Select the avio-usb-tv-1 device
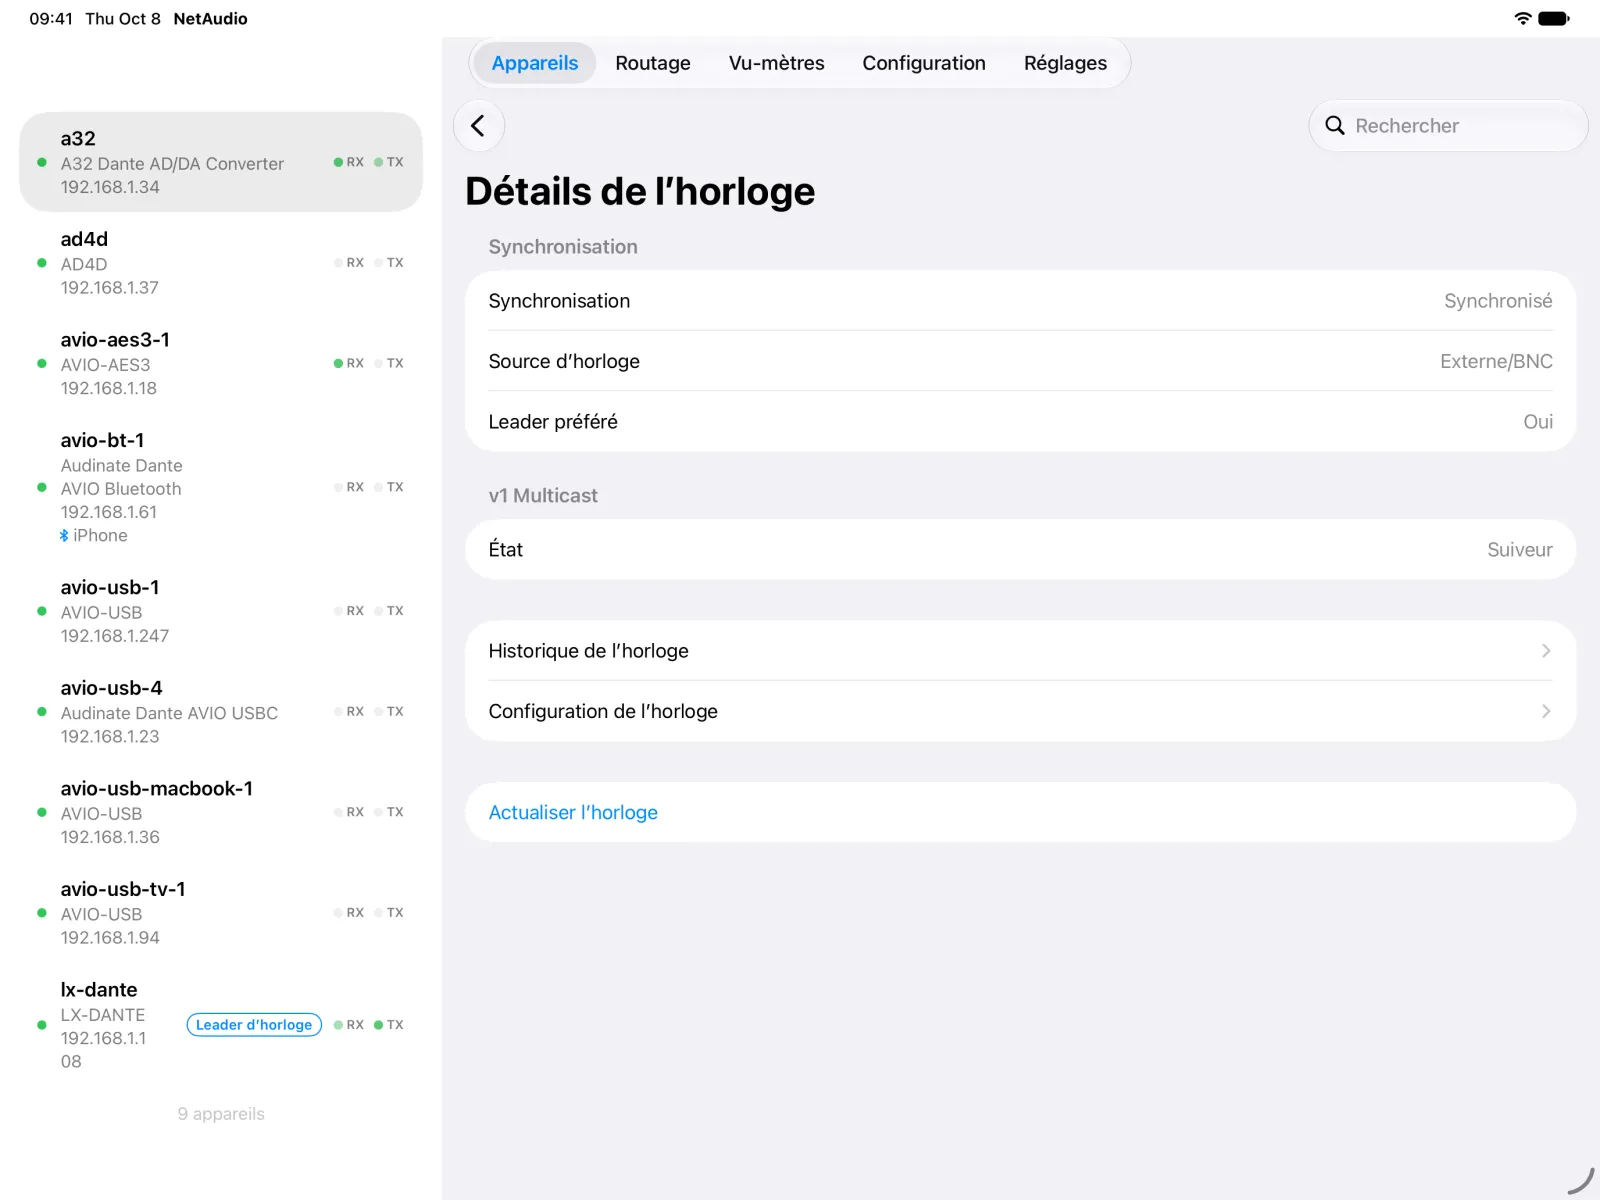 (221, 913)
